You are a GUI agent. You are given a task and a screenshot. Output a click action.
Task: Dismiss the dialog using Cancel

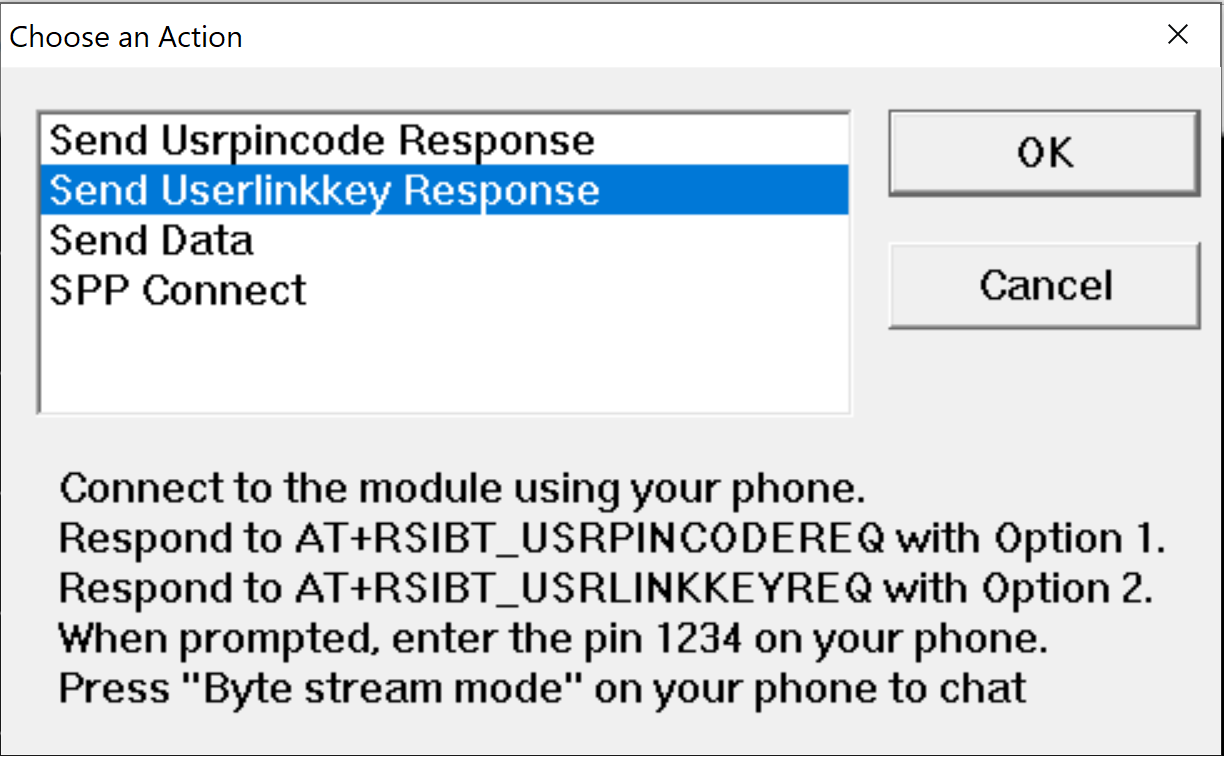1044,285
